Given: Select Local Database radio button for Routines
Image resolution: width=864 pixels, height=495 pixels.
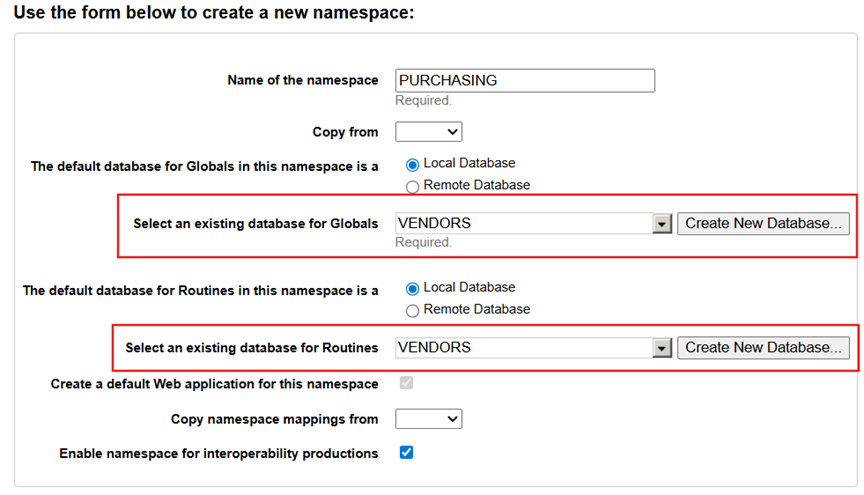Looking at the screenshot, I should 412,288.
